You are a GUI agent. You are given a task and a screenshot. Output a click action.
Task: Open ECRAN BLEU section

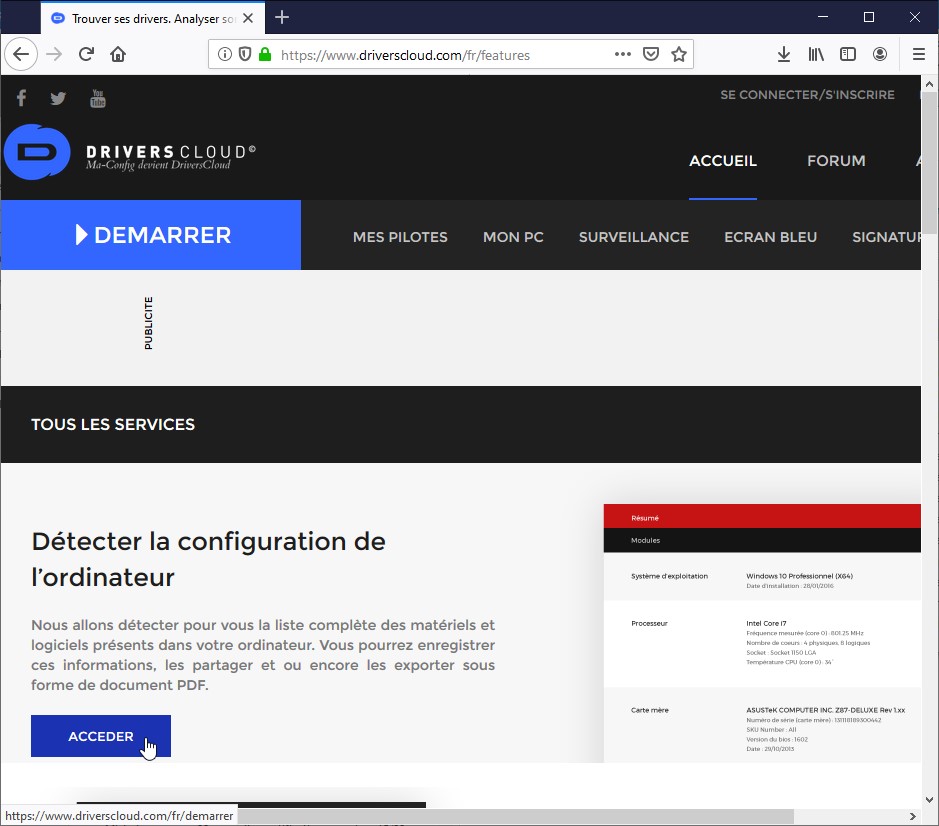pyautogui.click(x=770, y=237)
